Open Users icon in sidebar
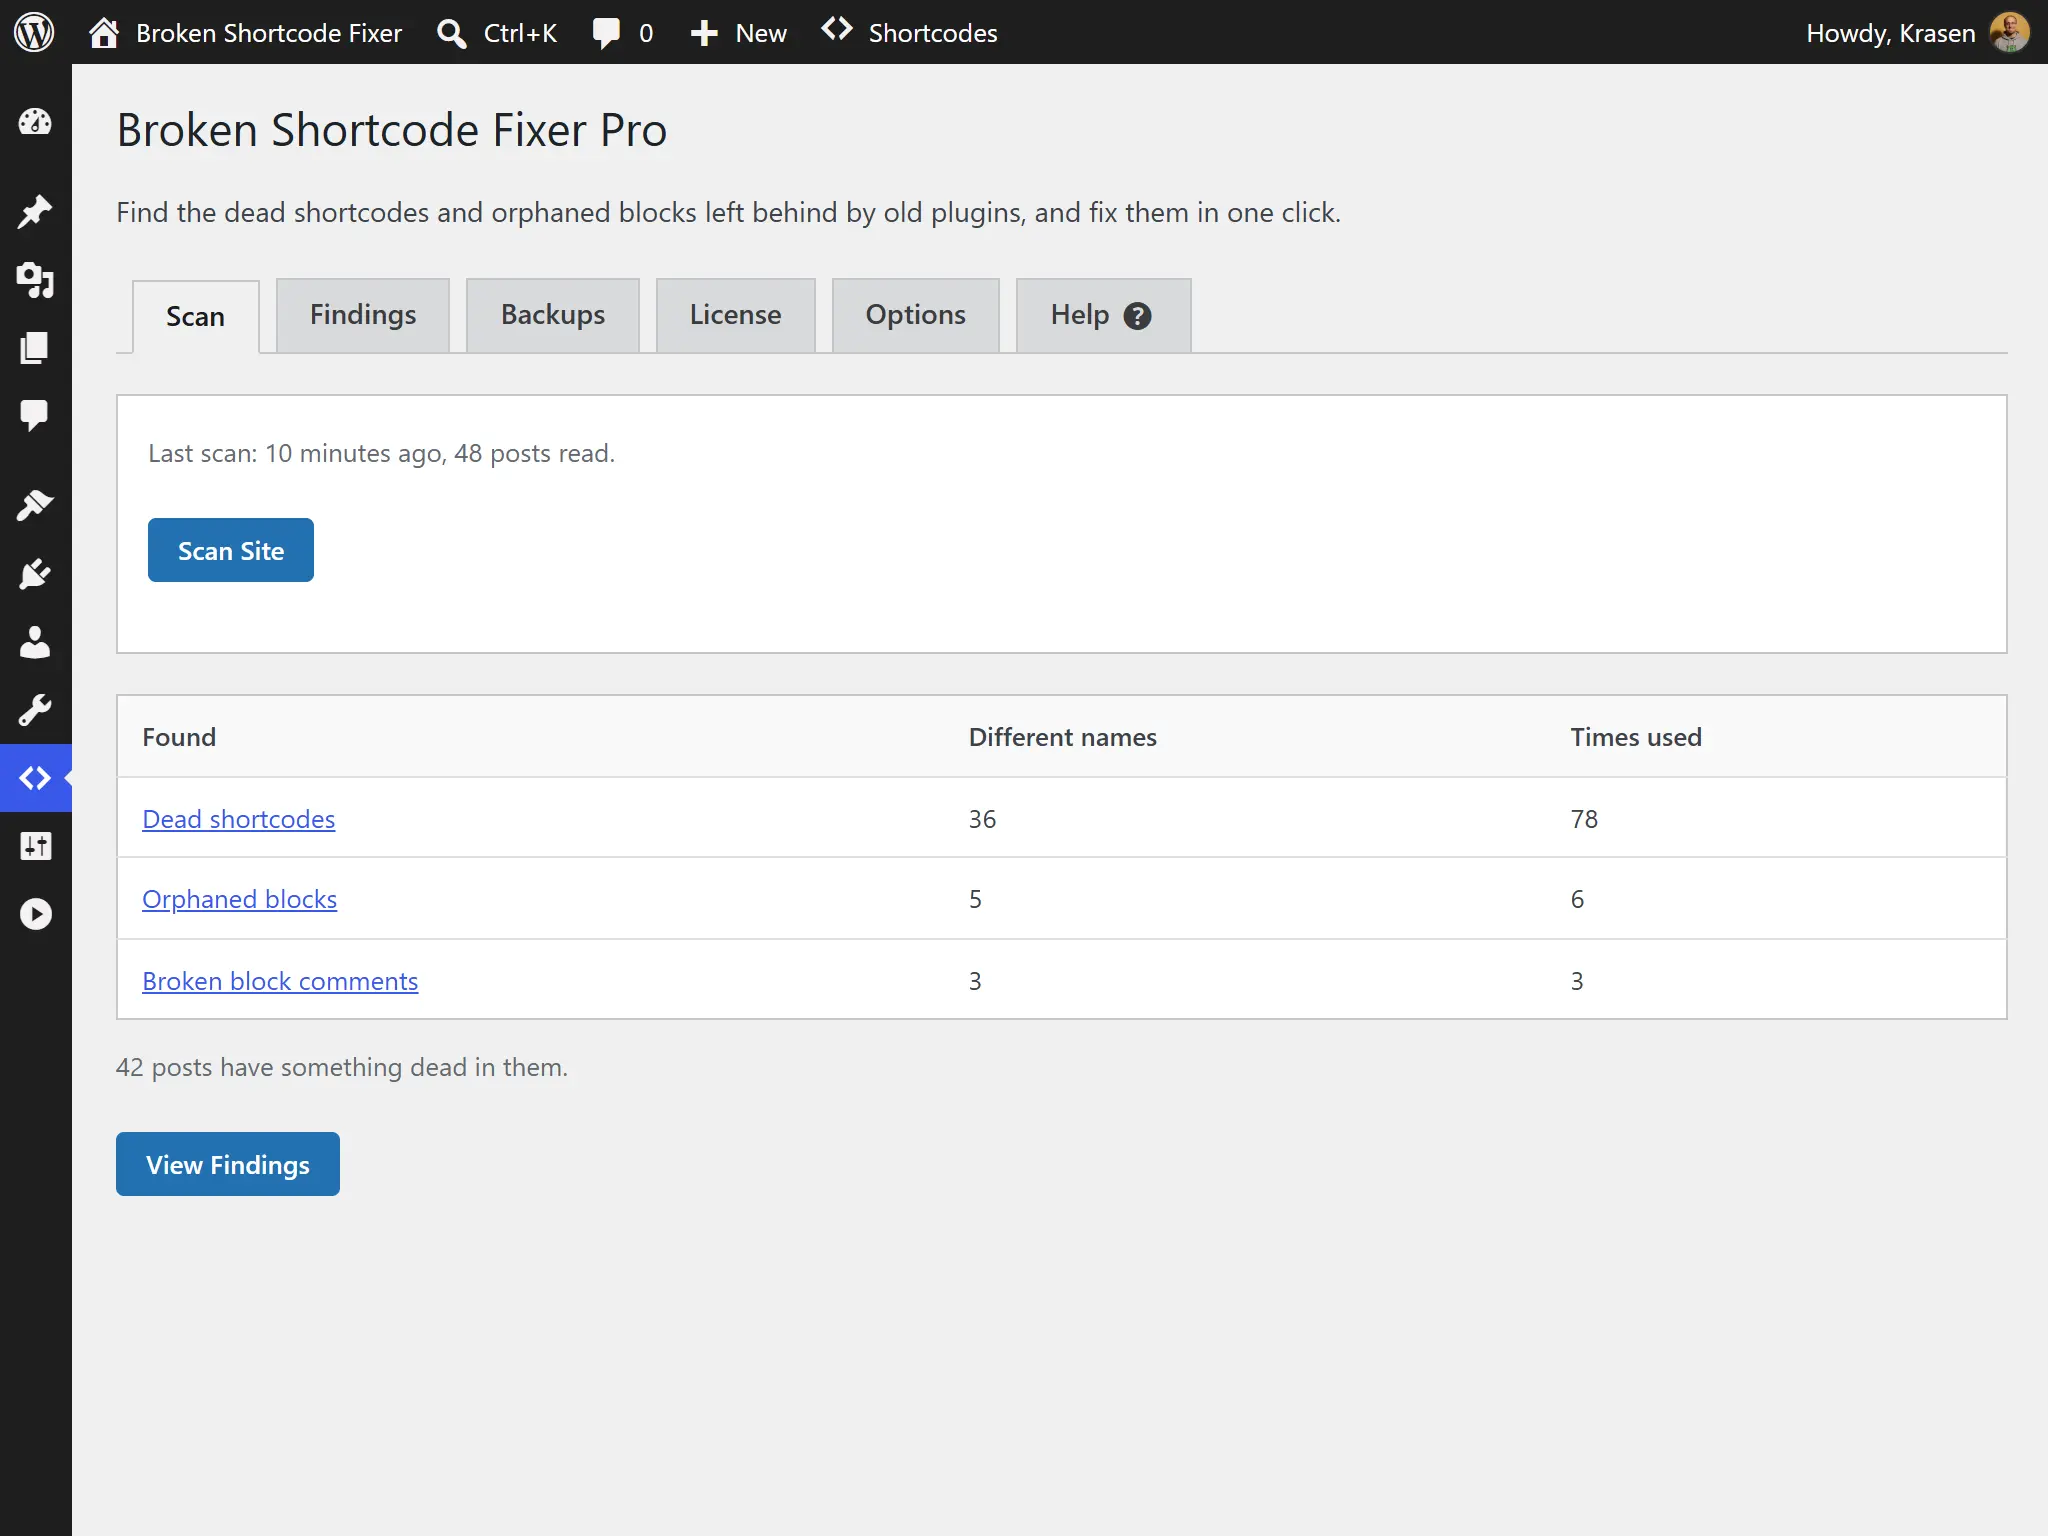Image resolution: width=2048 pixels, height=1536 pixels. [x=35, y=642]
